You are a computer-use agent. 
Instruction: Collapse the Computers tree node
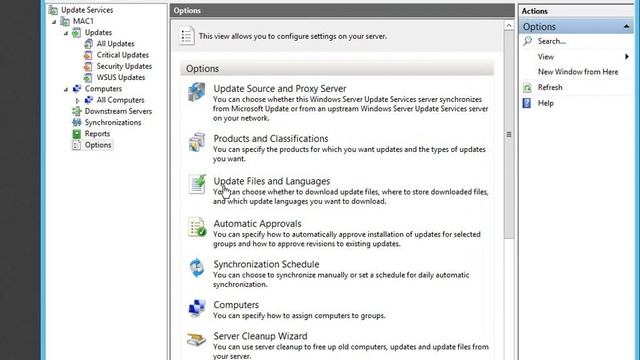pyautogui.click(x=66, y=89)
